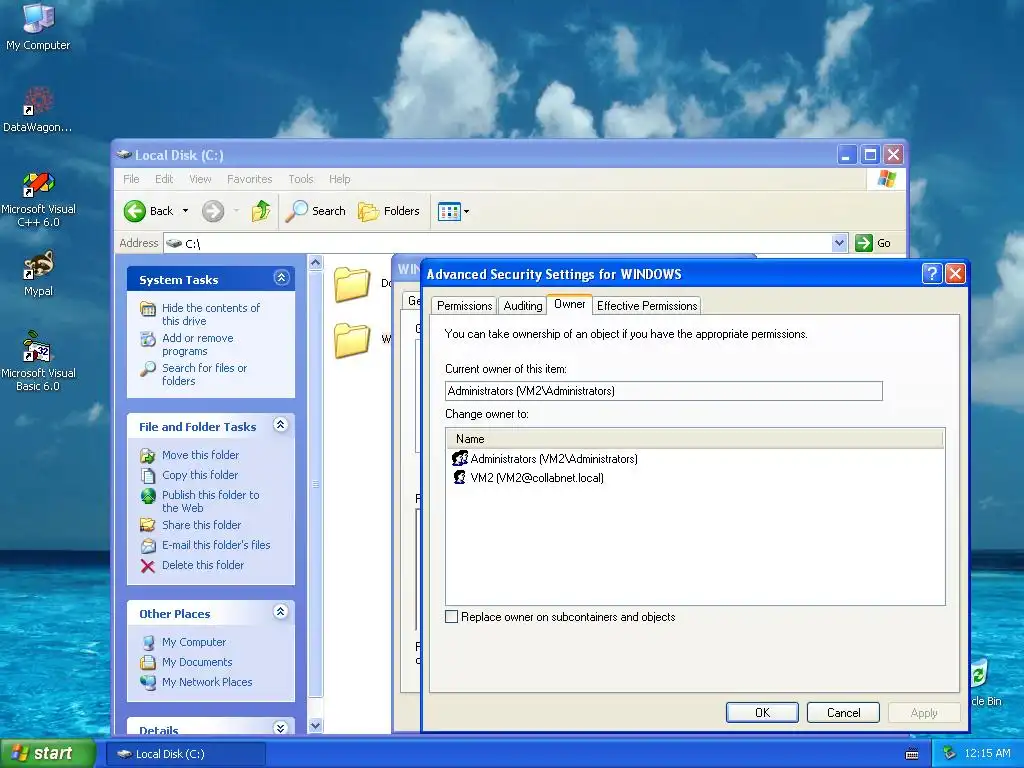
Task: Click the Current owner text field
Action: pyautogui.click(x=664, y=391)
